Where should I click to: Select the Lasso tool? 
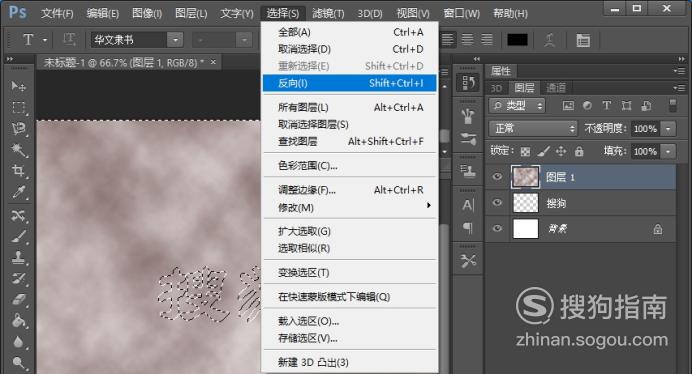coord(18,128)
